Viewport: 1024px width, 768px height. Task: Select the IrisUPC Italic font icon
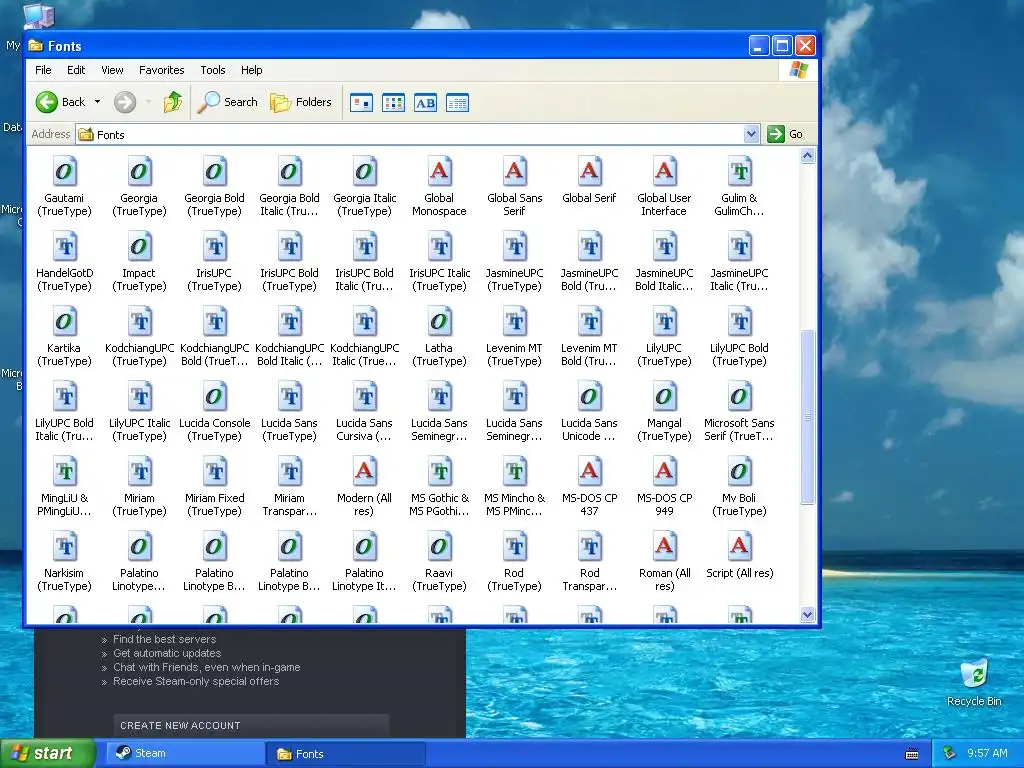click(440, 246)
